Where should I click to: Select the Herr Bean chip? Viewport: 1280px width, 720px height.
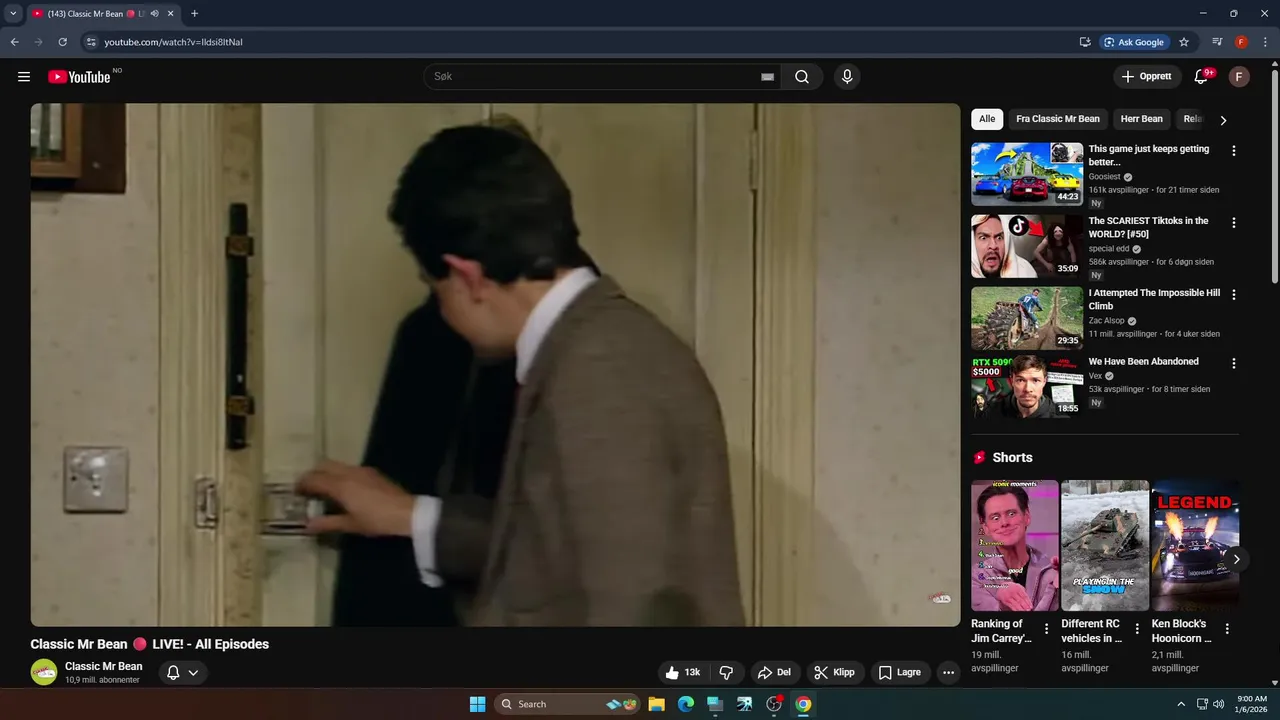point(1142,119)
